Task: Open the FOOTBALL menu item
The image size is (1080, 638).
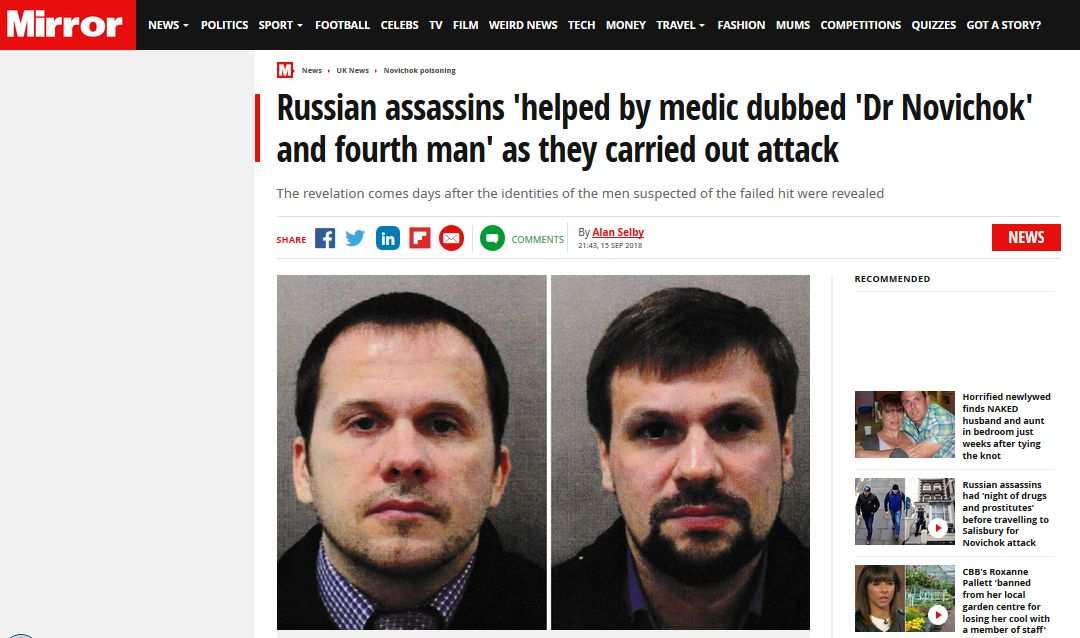Action: click(342, 25)
